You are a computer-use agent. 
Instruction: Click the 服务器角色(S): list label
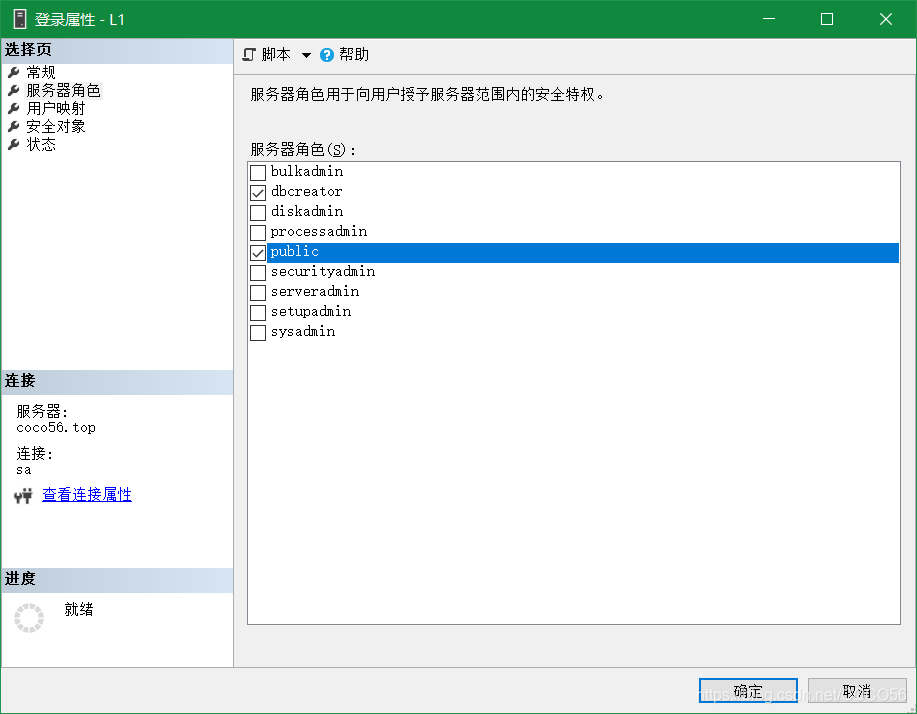(303, 150)
